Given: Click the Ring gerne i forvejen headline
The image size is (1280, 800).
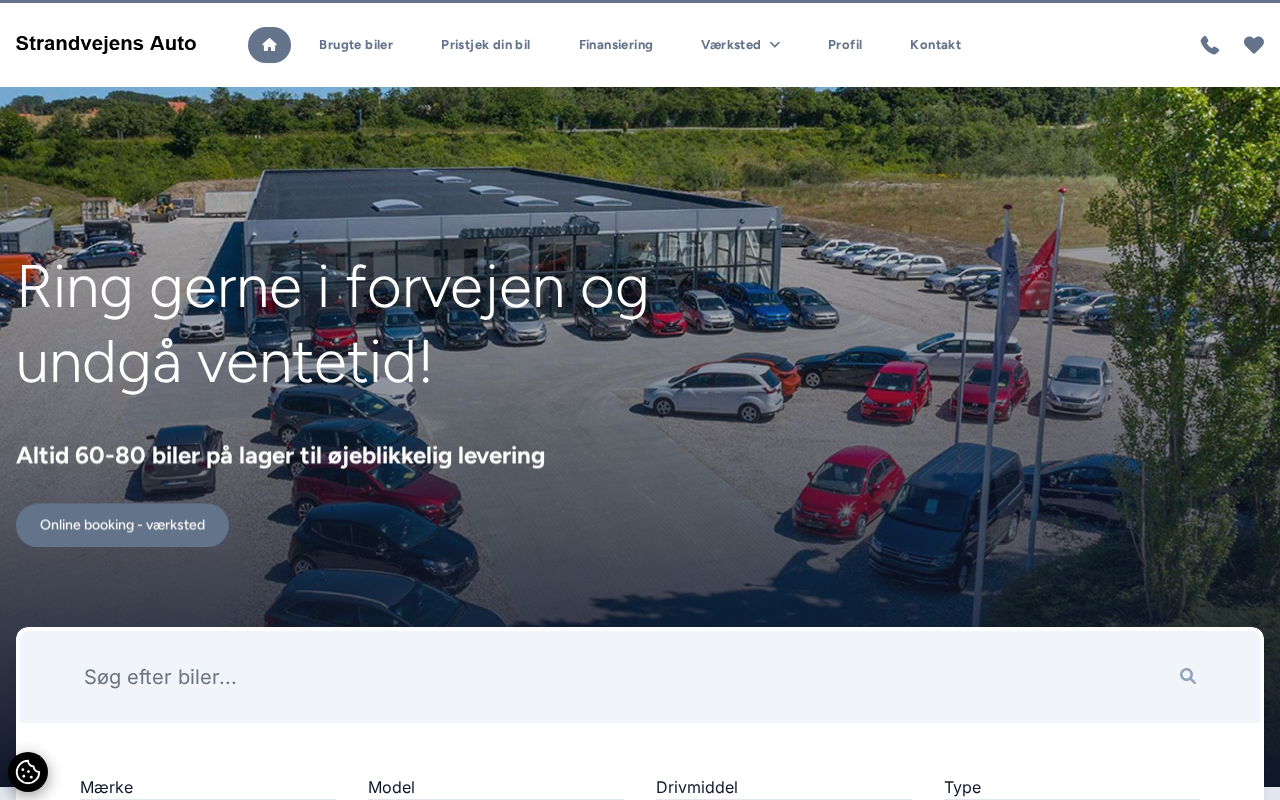Looking at the screenshot, I should click(x=333, y=323).
